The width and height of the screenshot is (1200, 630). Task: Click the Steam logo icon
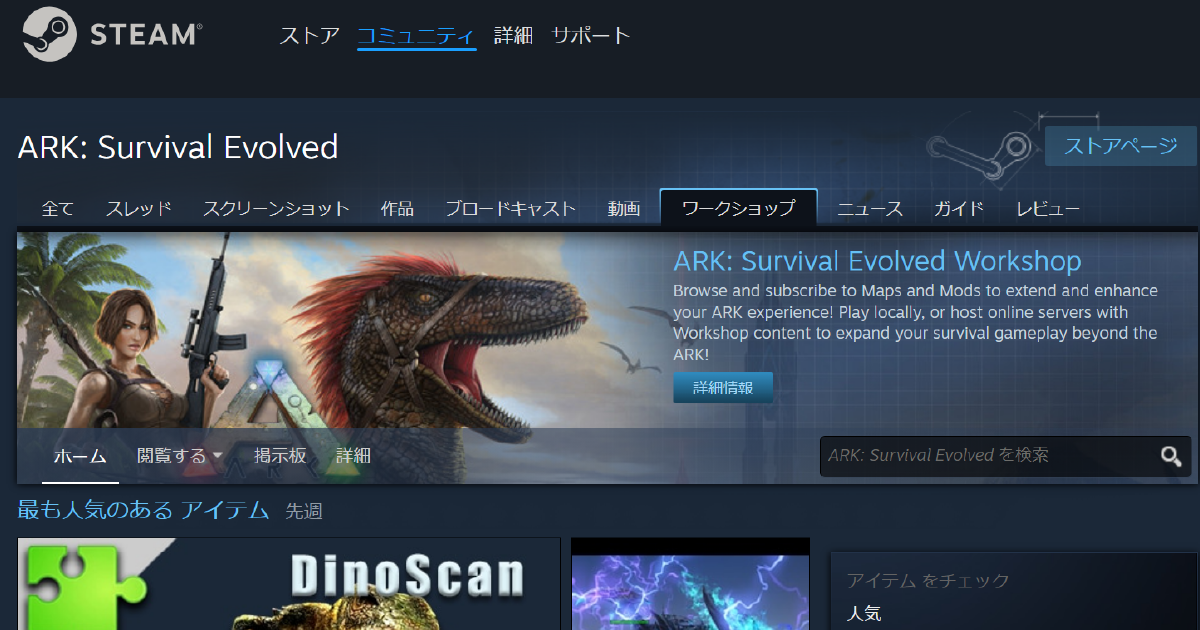49,35
